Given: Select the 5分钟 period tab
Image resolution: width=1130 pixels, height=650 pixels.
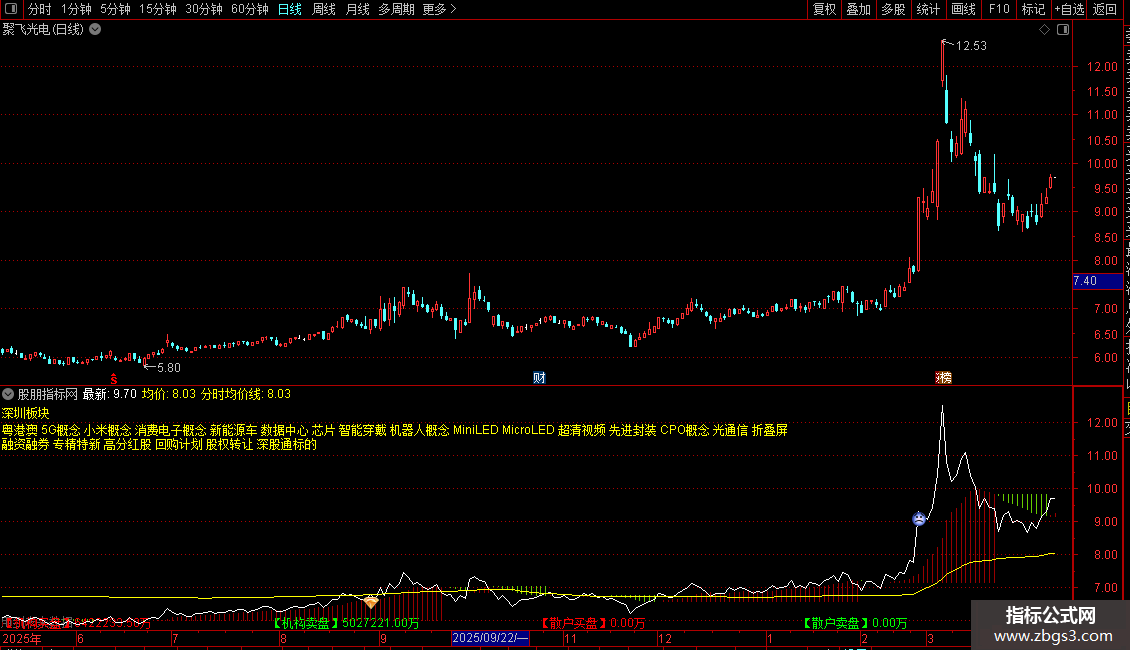Looking at the screenshot, I should coord(115,9).
